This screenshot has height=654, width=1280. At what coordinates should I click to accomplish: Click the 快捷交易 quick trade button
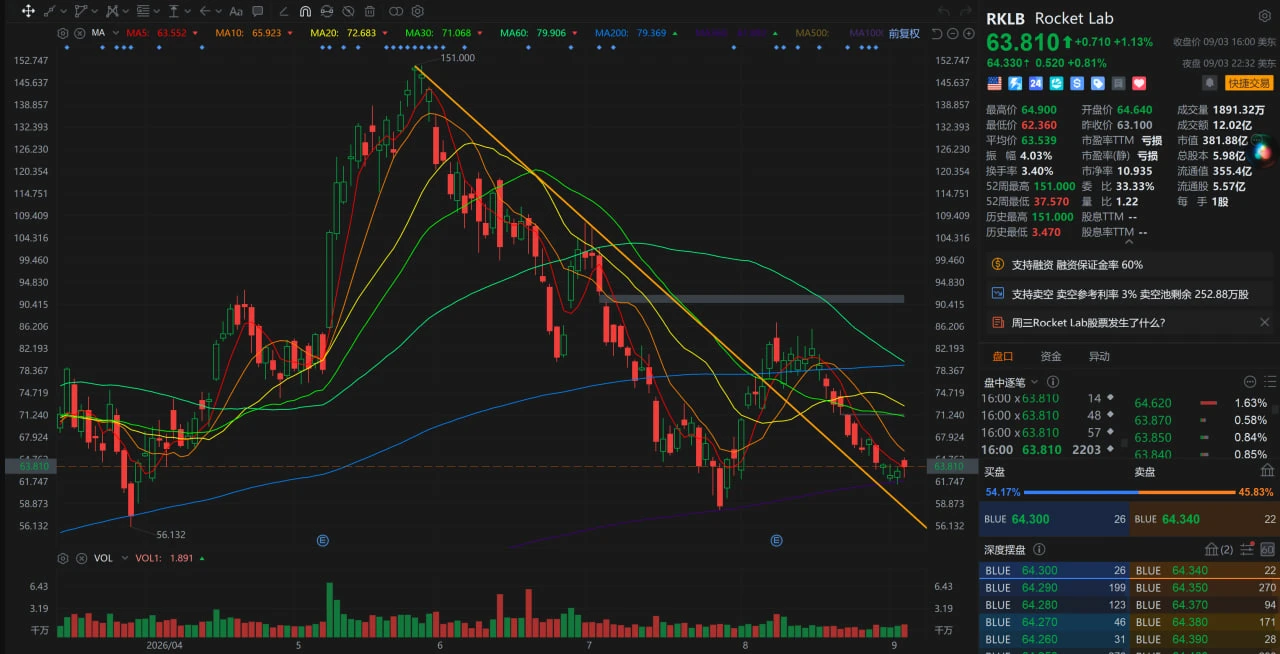tap(1249, 83)
